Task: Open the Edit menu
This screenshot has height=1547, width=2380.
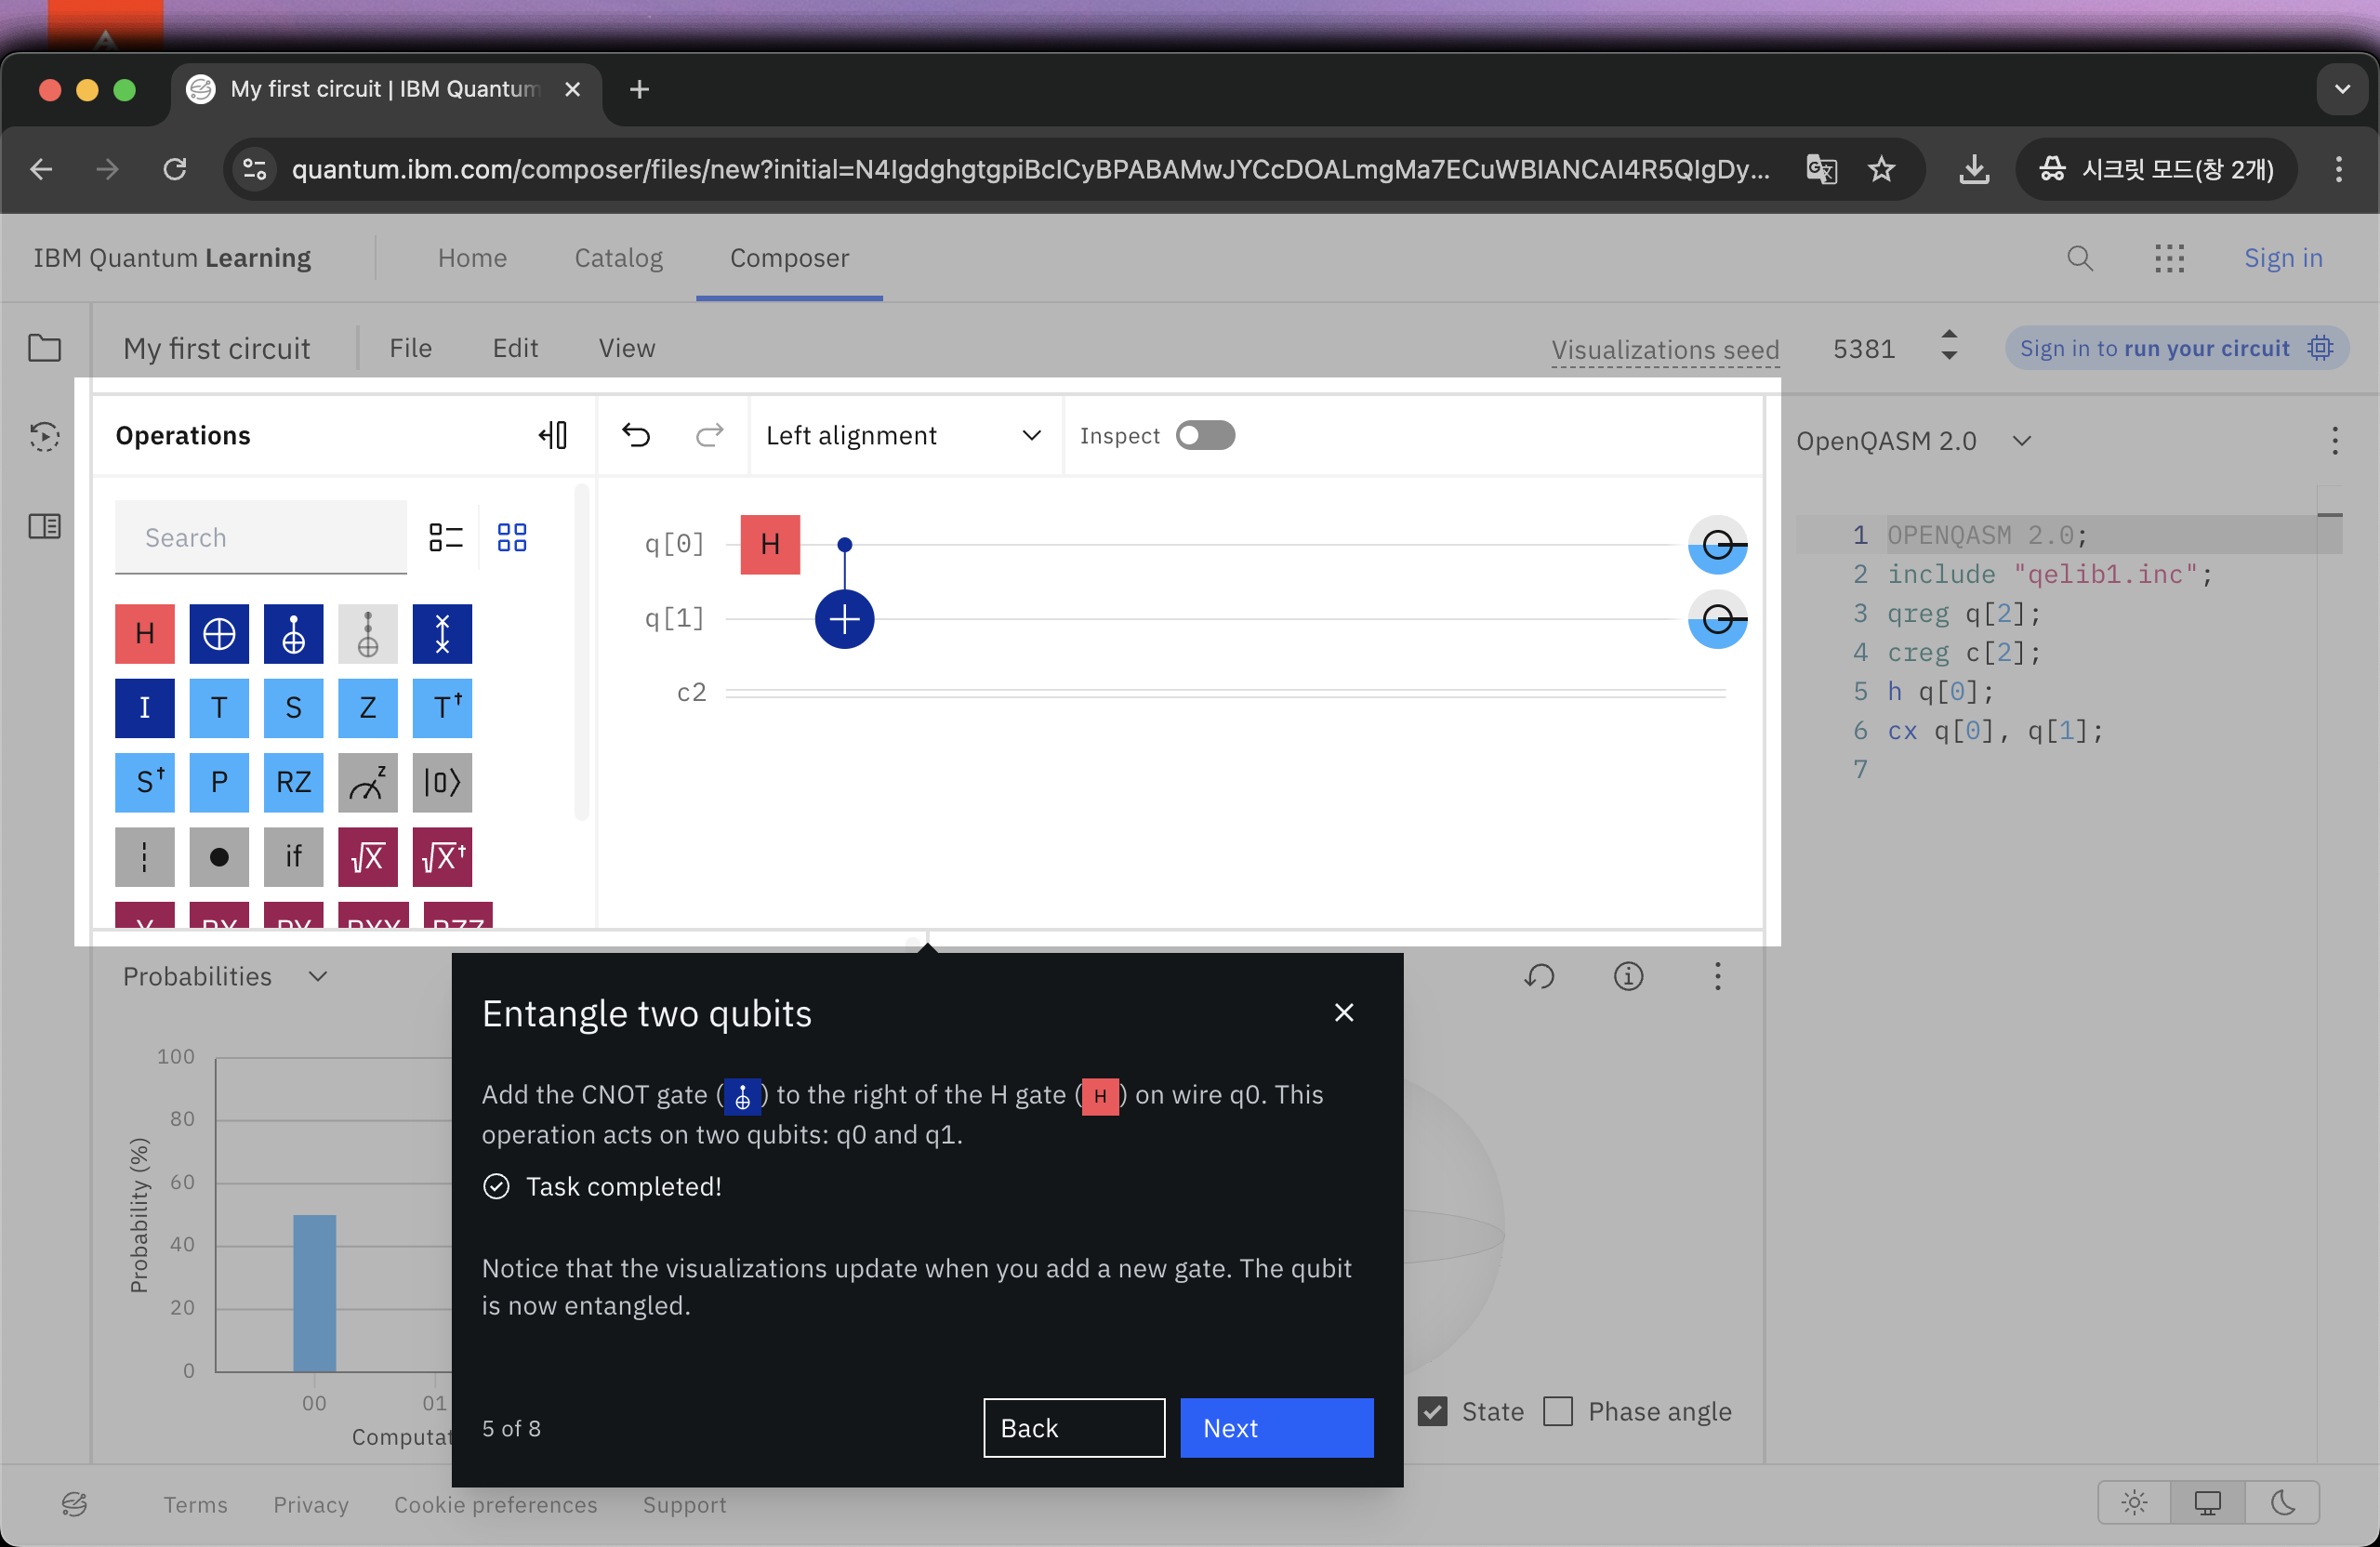Action: point(515,348)
